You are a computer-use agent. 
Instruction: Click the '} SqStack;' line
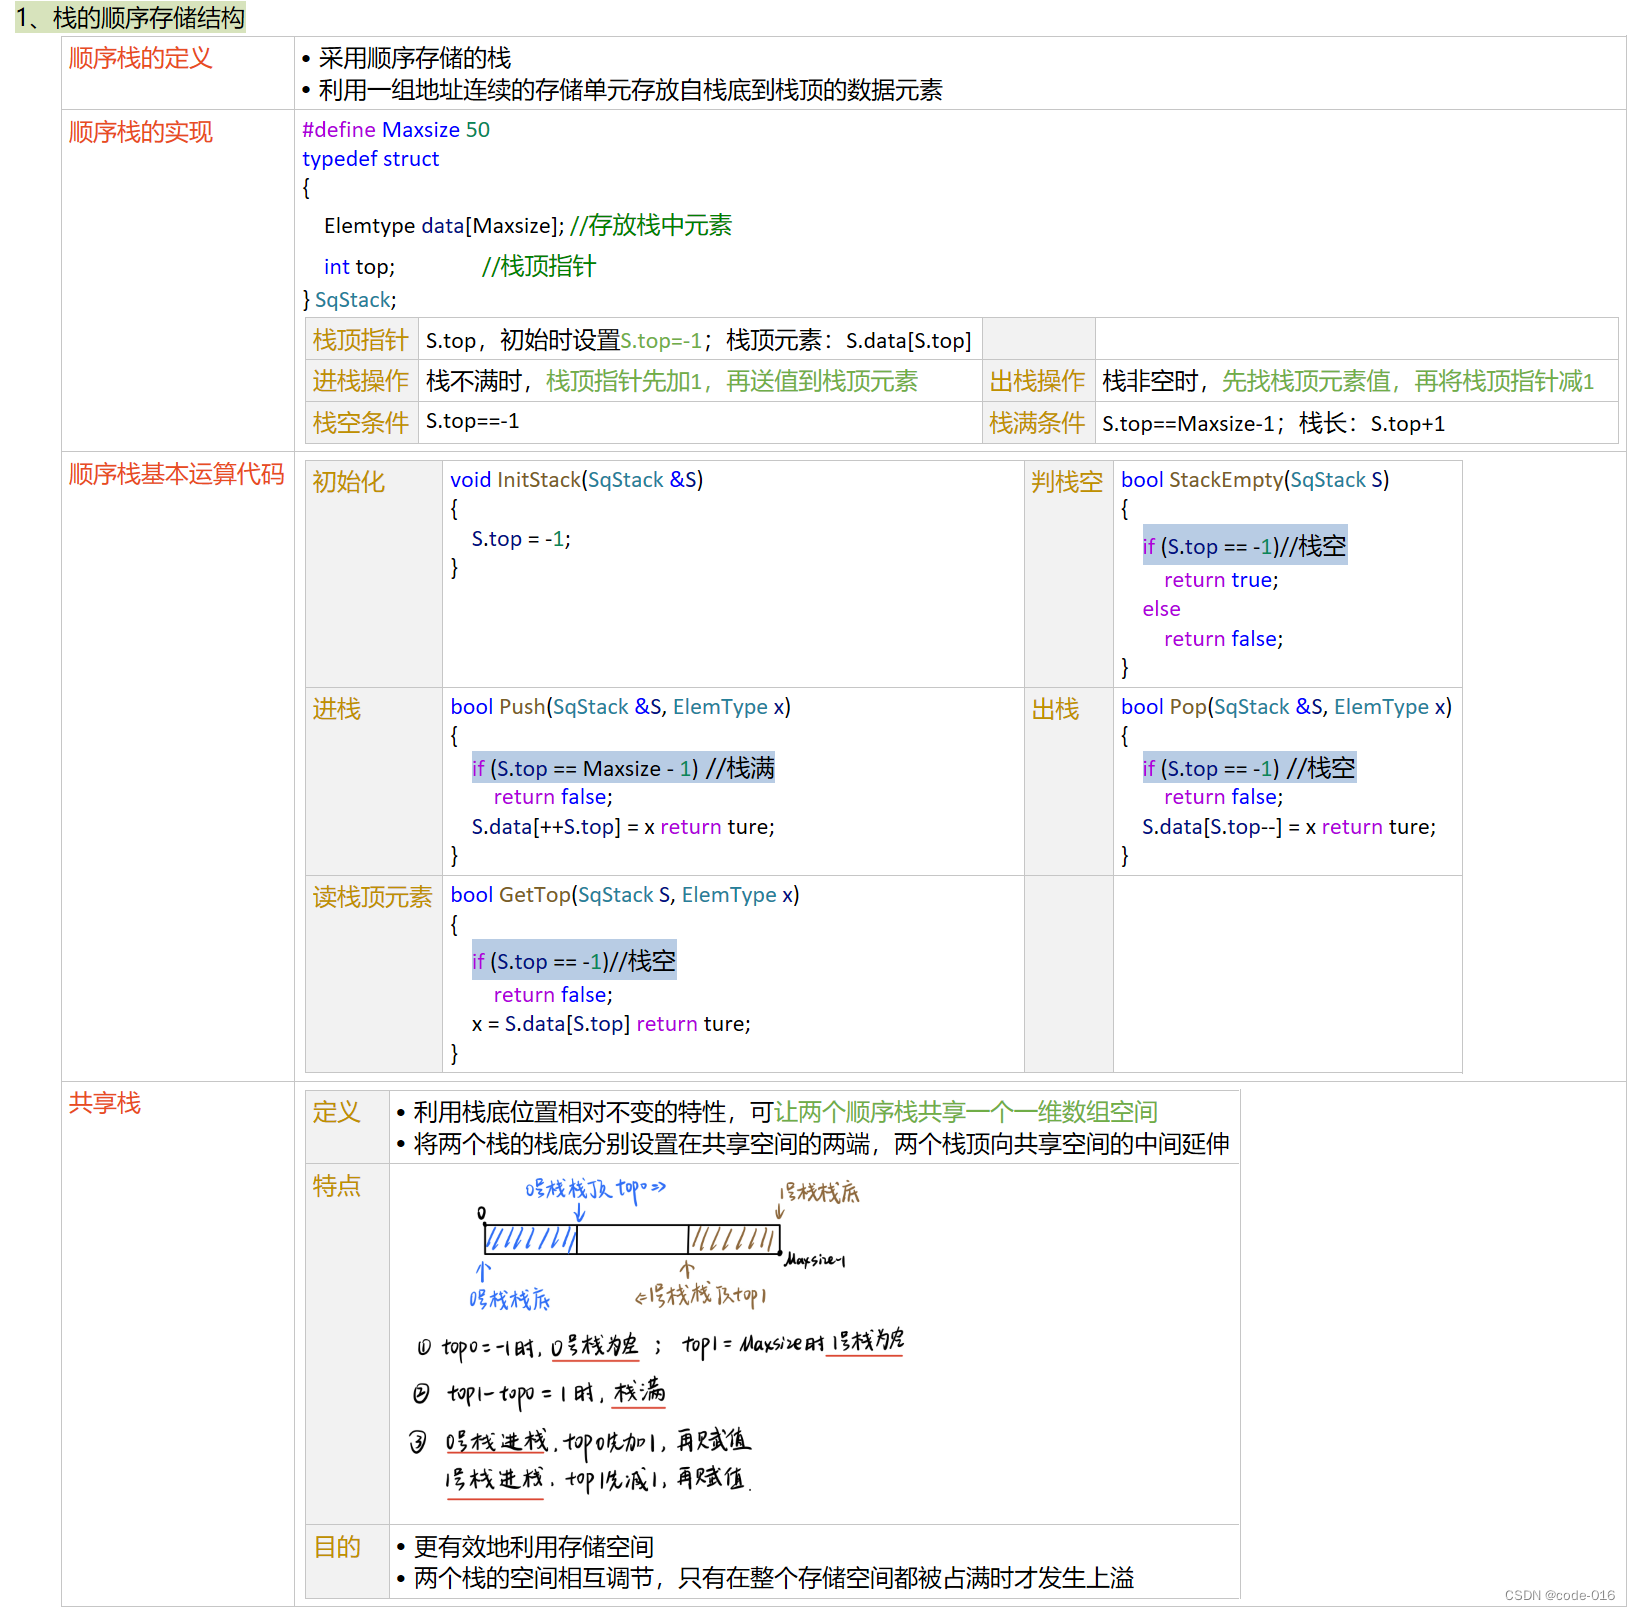pyautogui.click(x=350, y=300)
